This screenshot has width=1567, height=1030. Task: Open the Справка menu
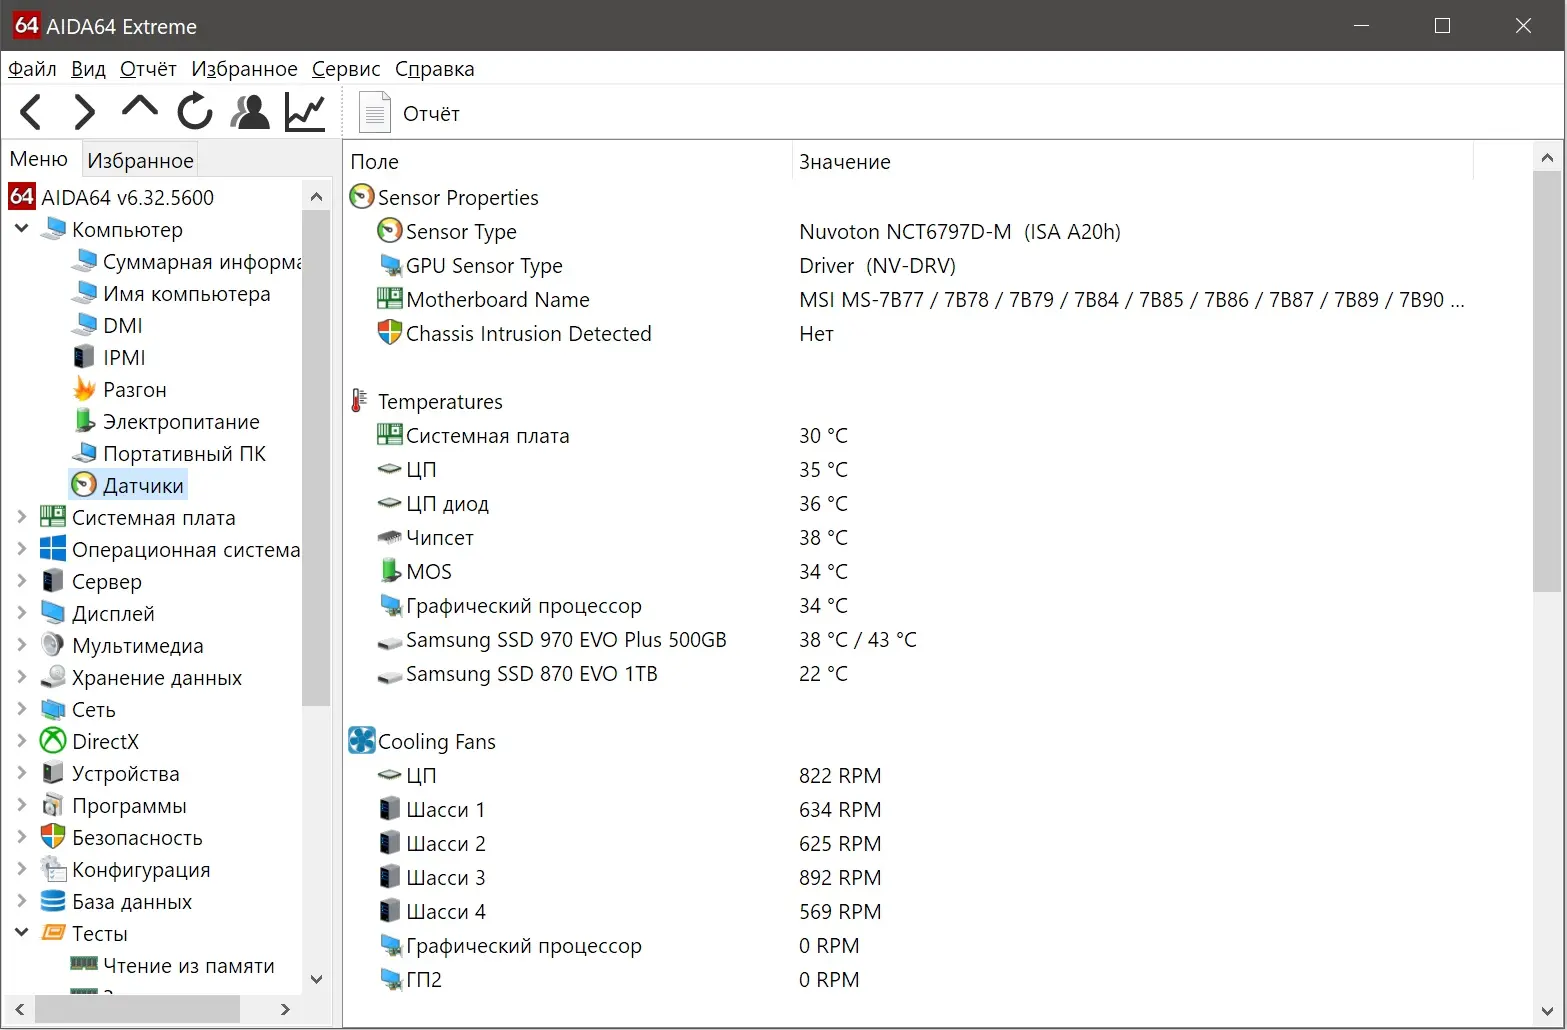coord(434,69)
